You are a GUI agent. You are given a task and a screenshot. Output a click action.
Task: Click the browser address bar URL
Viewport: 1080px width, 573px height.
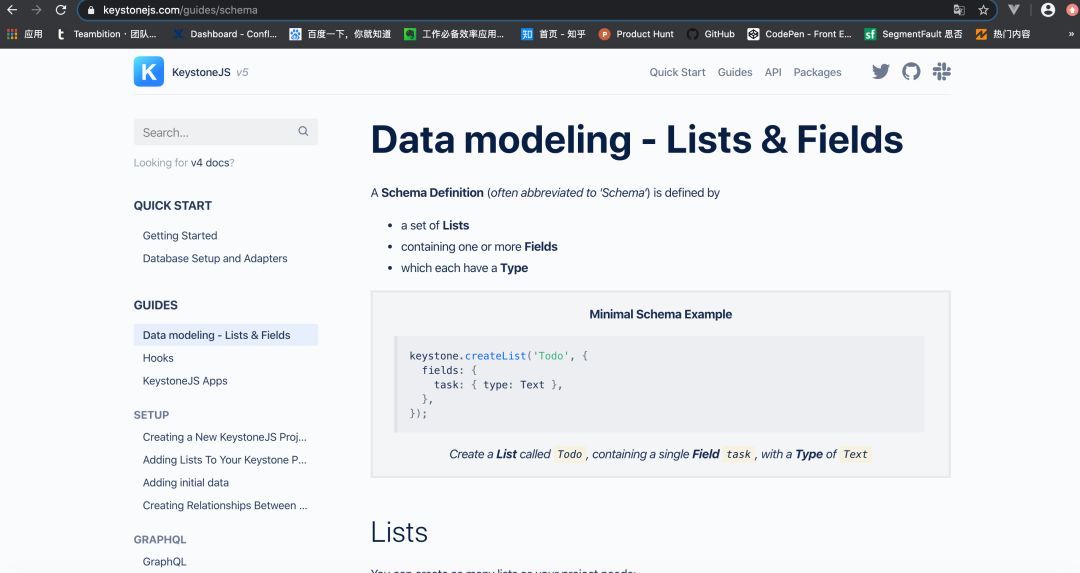pyautogui.click(x=180, y=10)
